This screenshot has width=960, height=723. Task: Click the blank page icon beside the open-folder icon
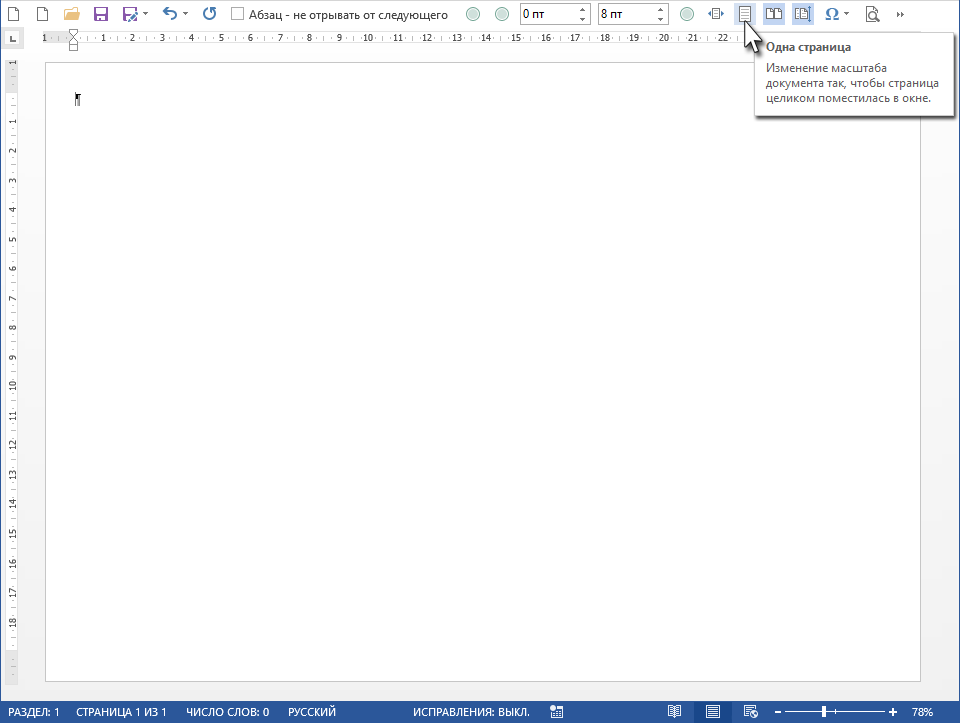click(42, 13)
